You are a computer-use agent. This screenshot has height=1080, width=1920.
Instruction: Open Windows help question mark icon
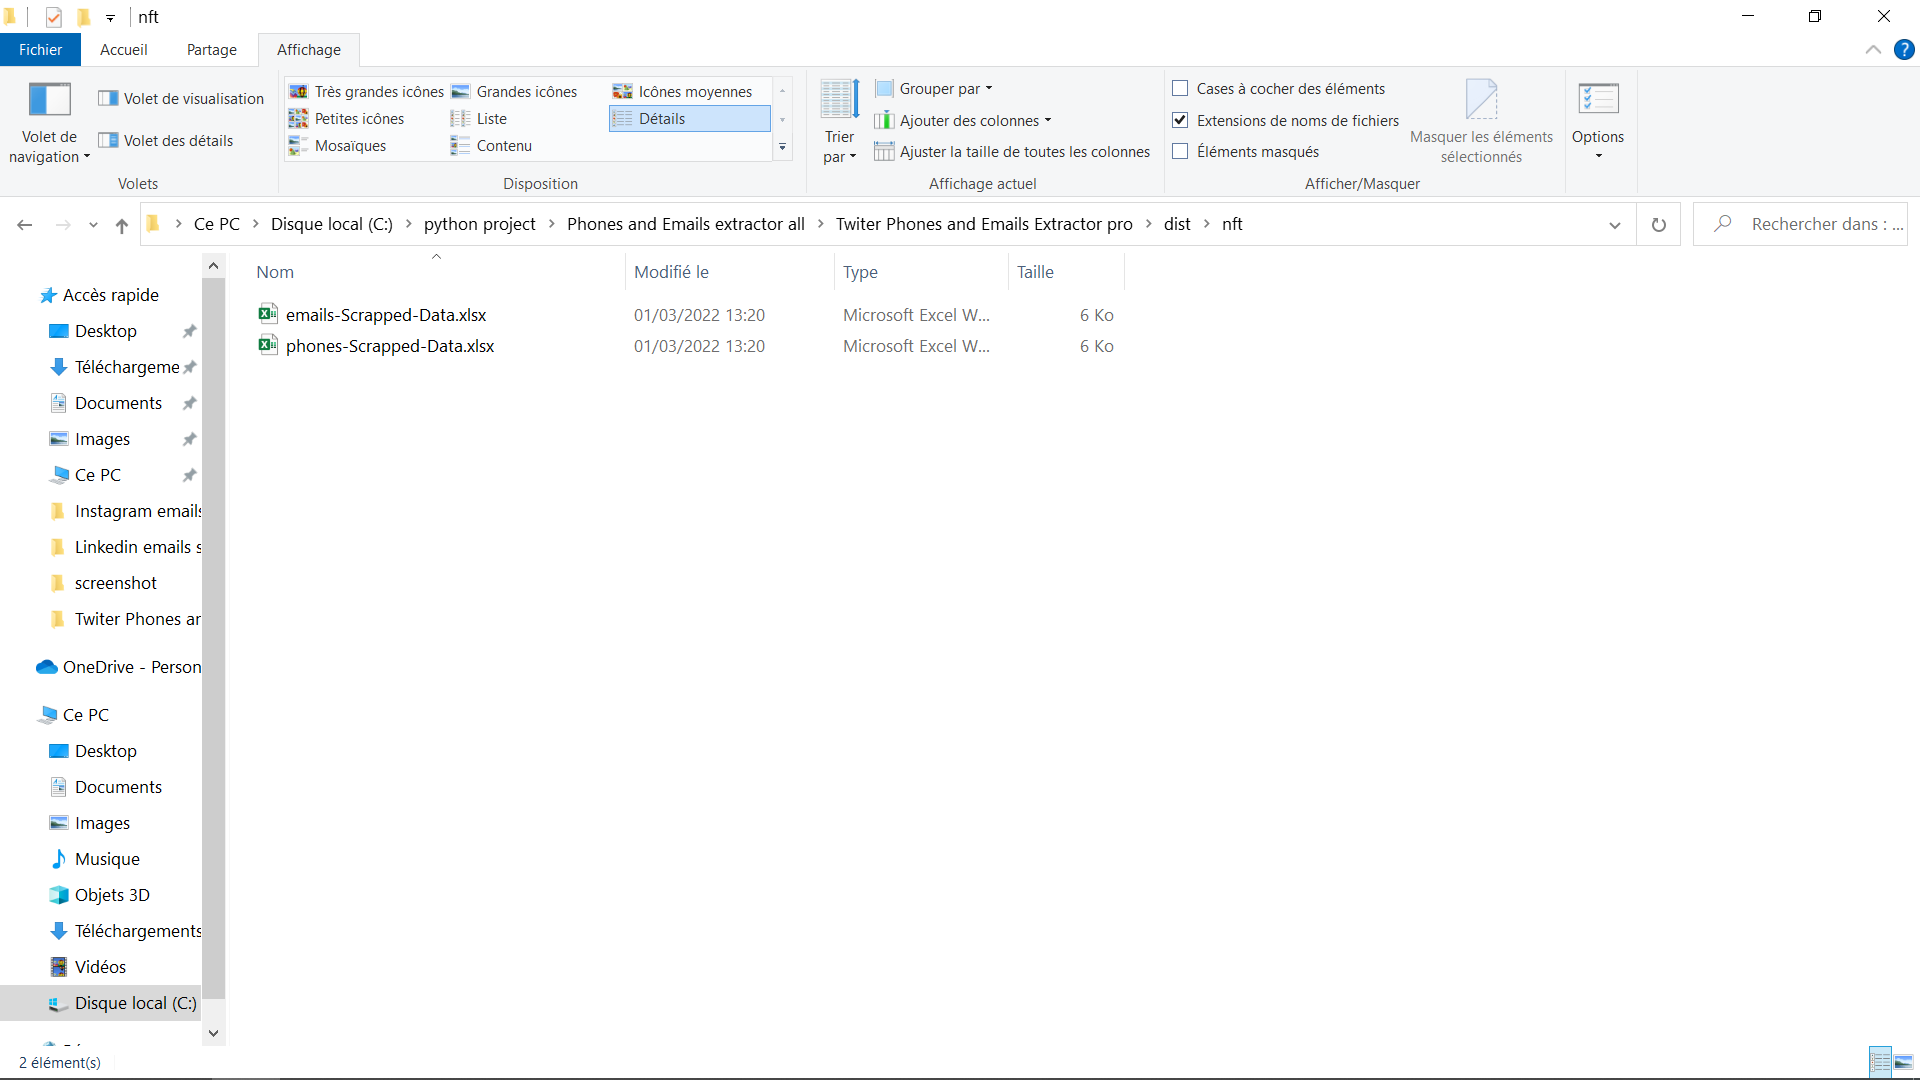[1904, 49]
